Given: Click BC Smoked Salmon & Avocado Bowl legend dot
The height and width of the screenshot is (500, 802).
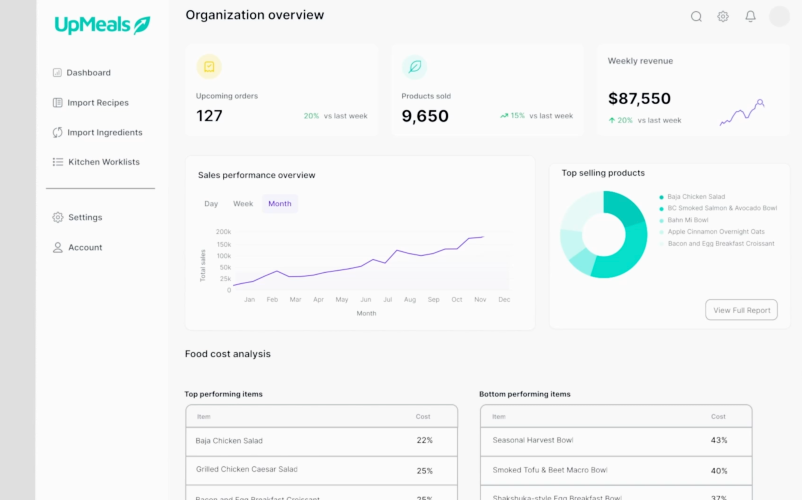Looking at the screenshot, I should pyautogui.click(x=661, y=209).
